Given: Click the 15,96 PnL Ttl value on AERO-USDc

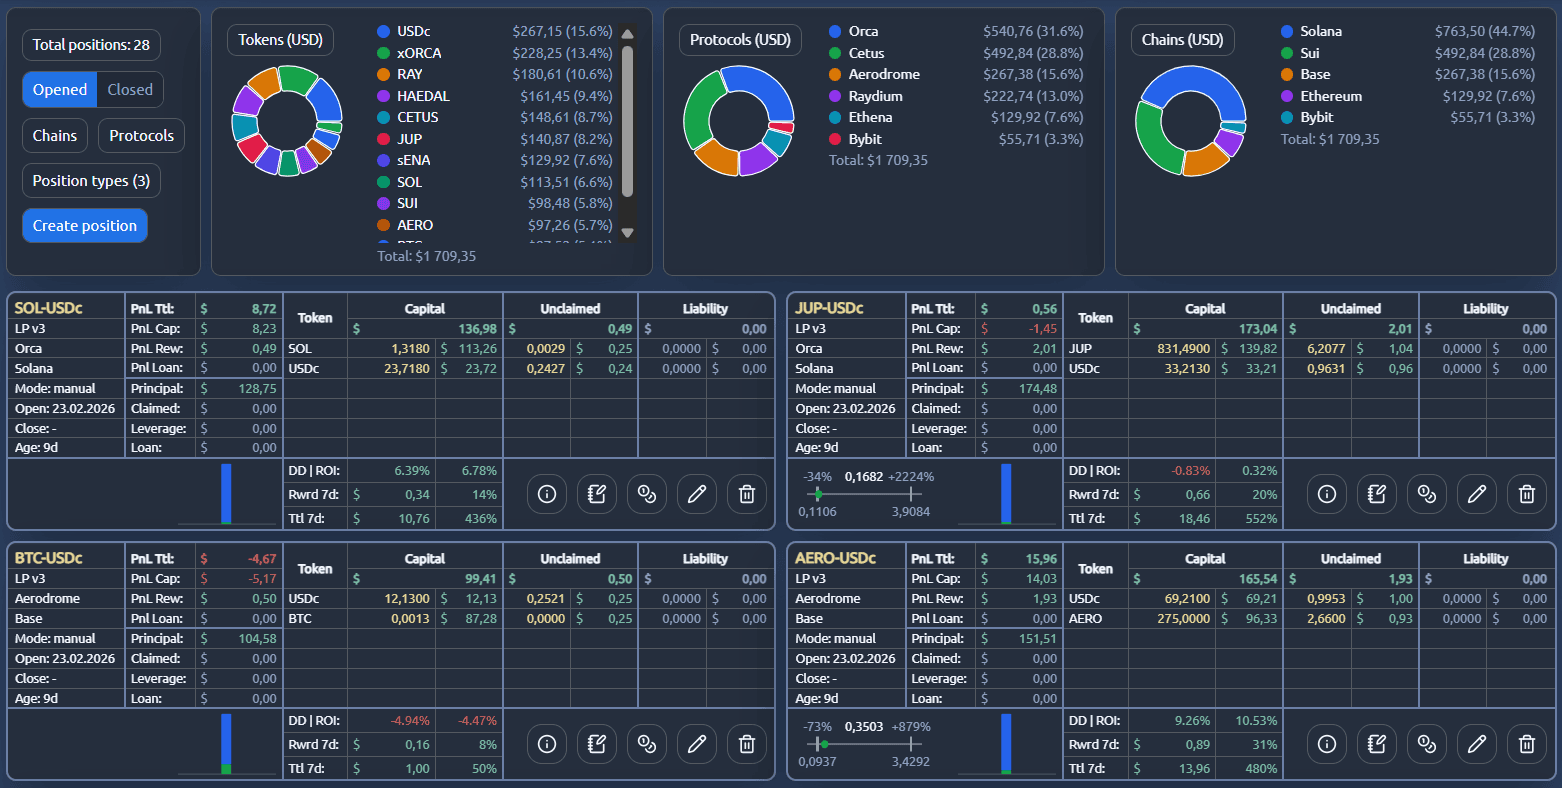Looking at the screenshot, I should (1041, 559).
